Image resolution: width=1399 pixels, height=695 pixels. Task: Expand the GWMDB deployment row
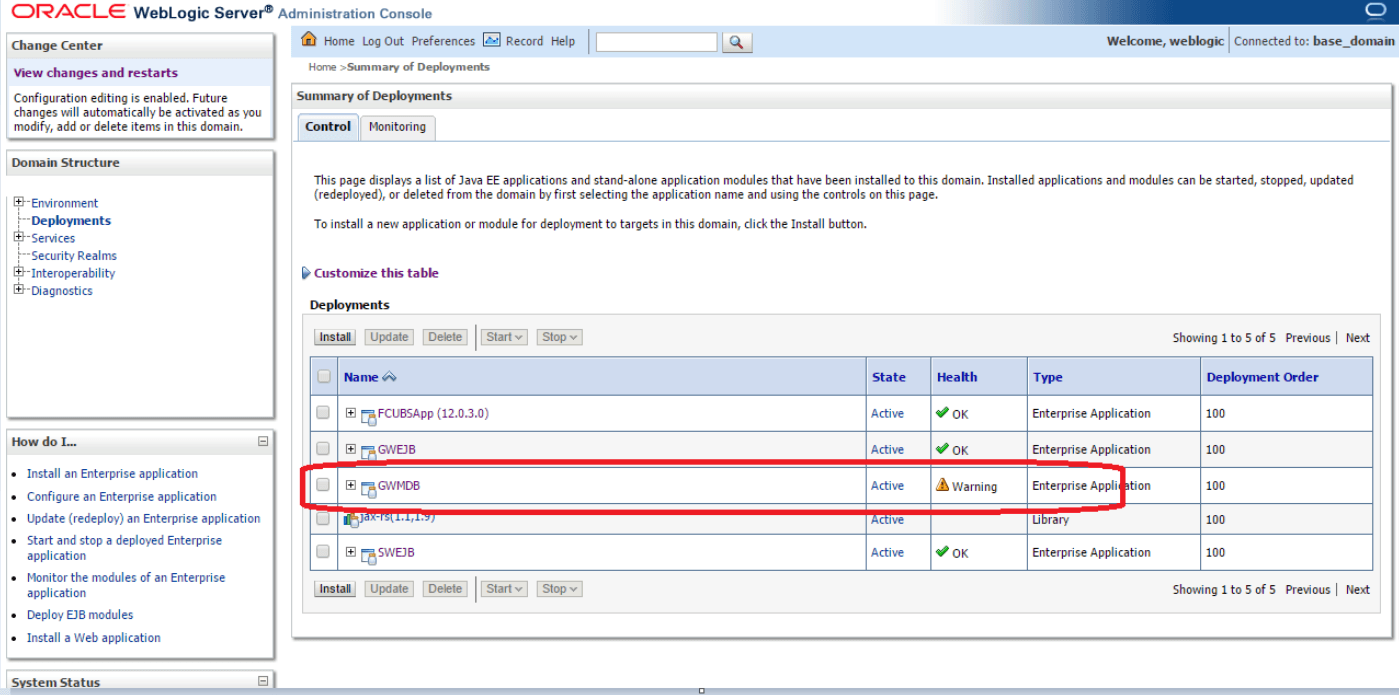click(351, 485)
